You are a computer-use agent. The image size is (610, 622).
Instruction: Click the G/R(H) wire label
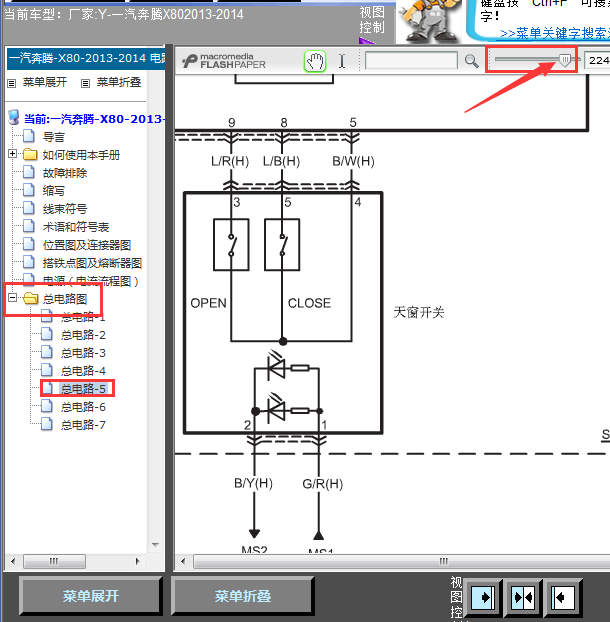click(322, 484)
